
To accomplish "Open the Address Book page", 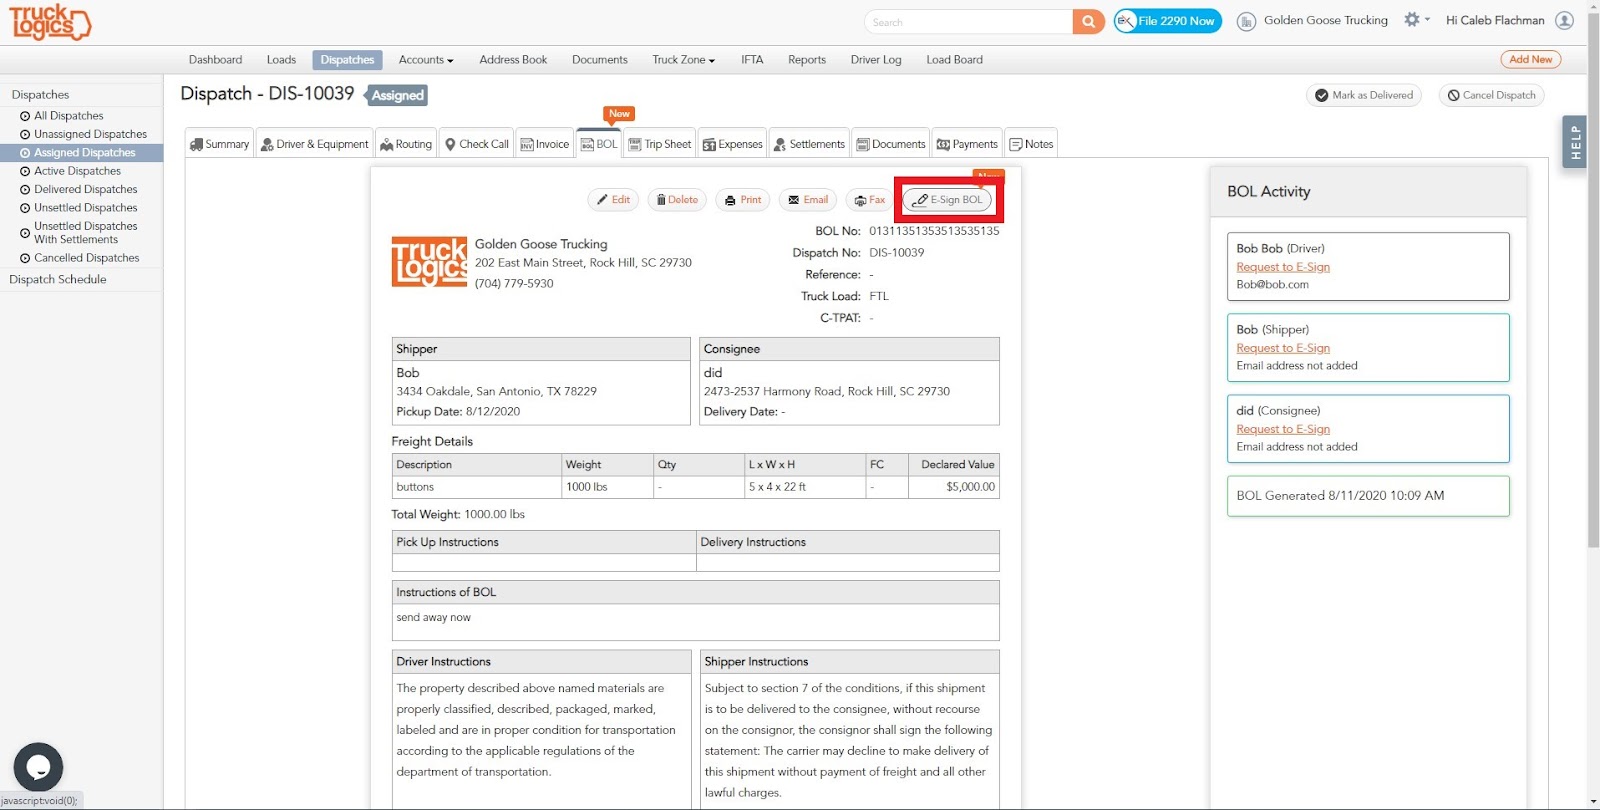I will click(513, 60).
